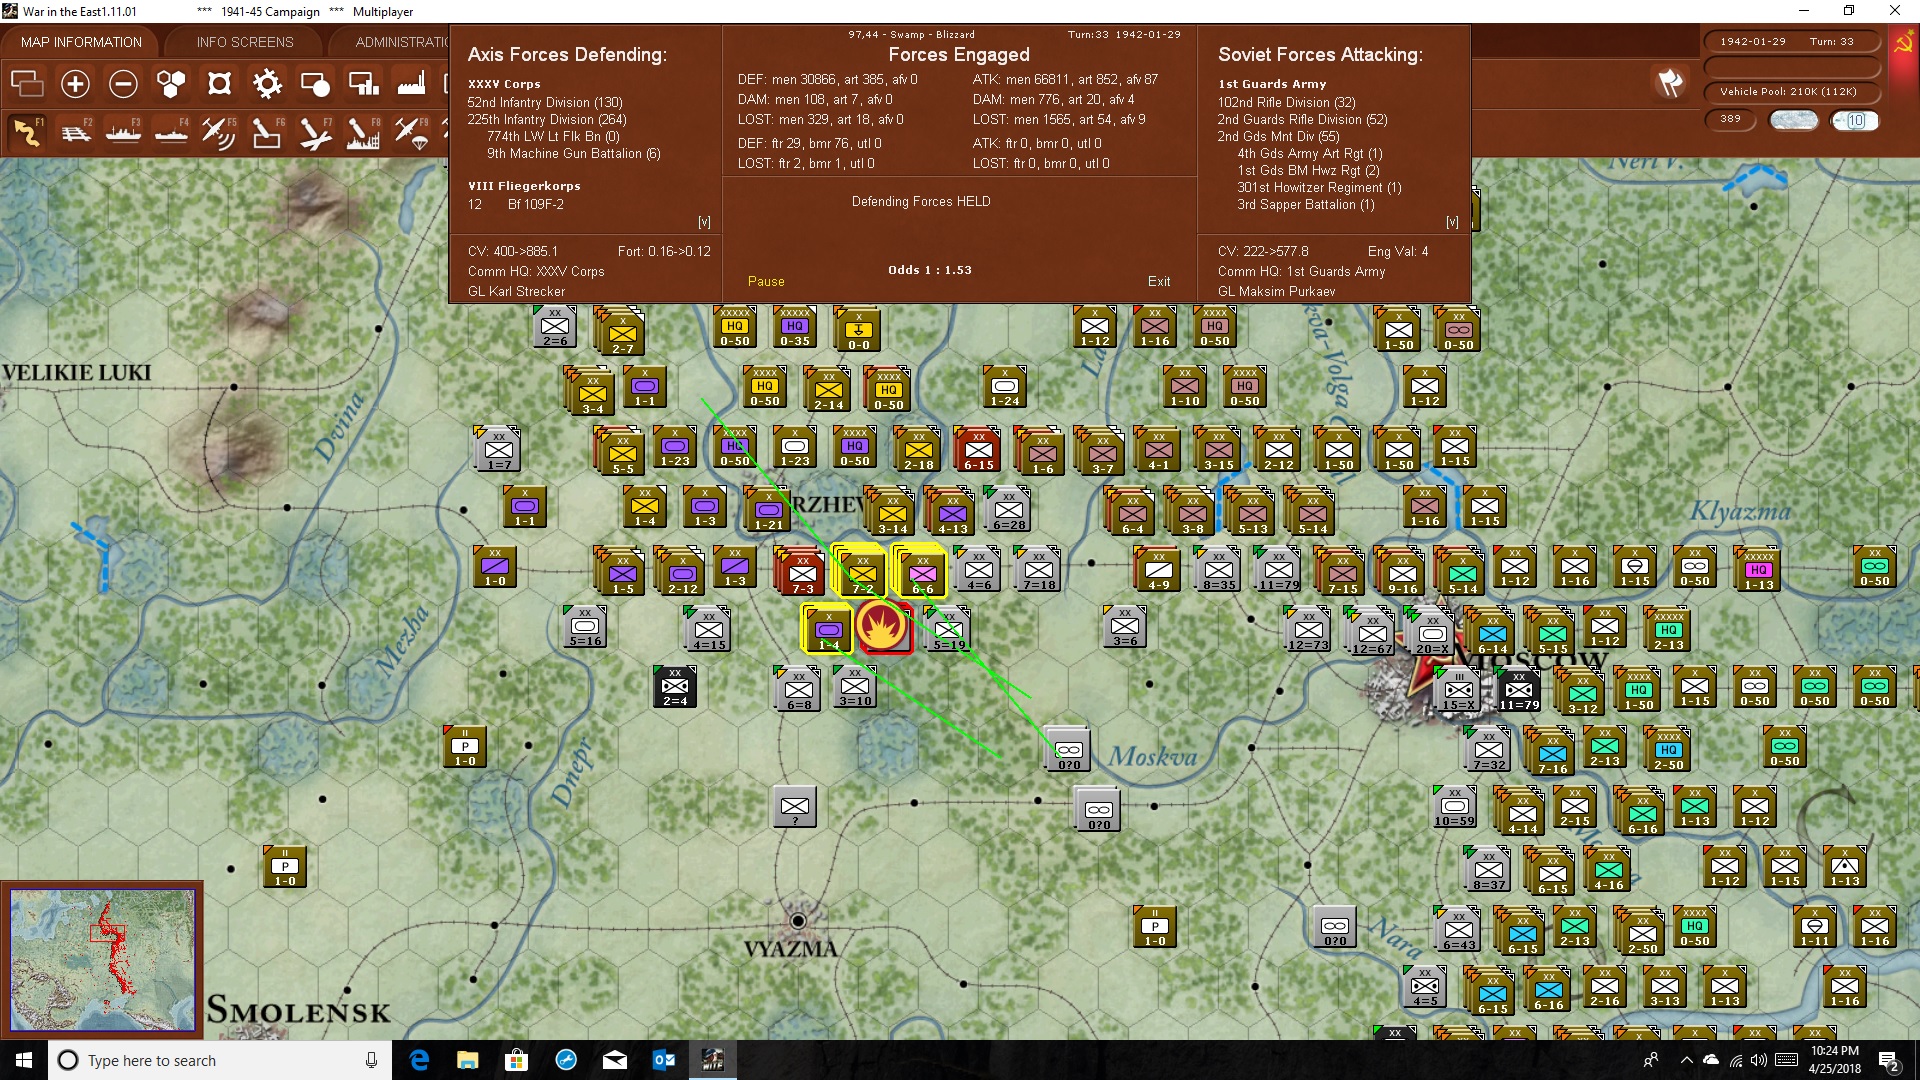Open the Windows Start menu

24,1060
